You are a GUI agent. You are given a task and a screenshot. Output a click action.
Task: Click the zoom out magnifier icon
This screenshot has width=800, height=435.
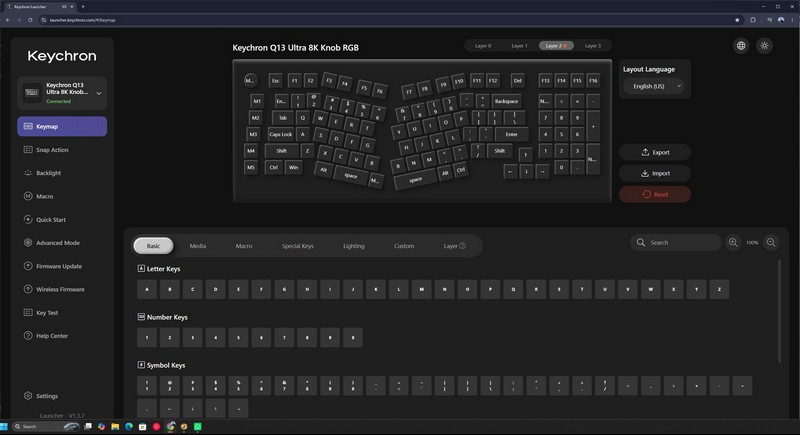[771, 243]
